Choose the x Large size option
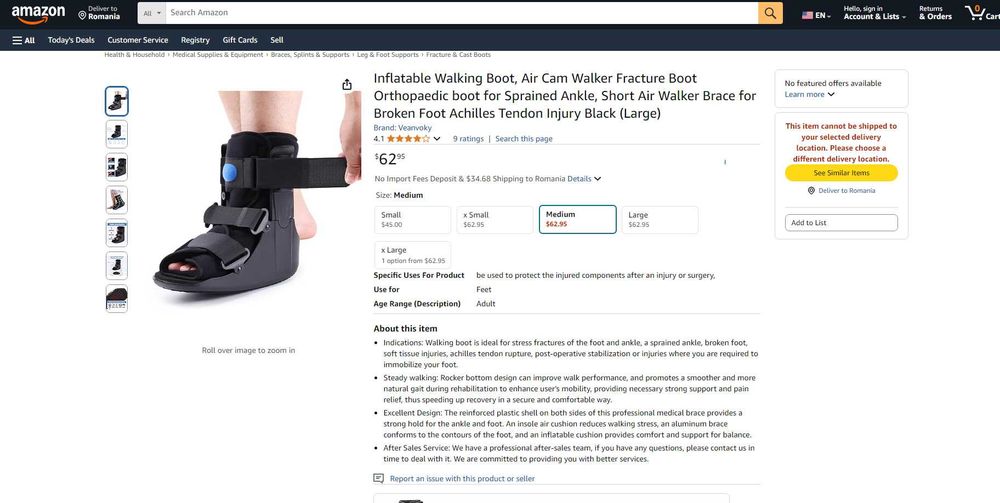Viewport: 1000px width, 503px height. coord(413,255)
